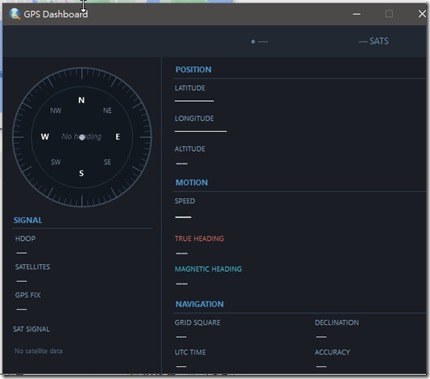Close the GPS Dashboard window

422,14
